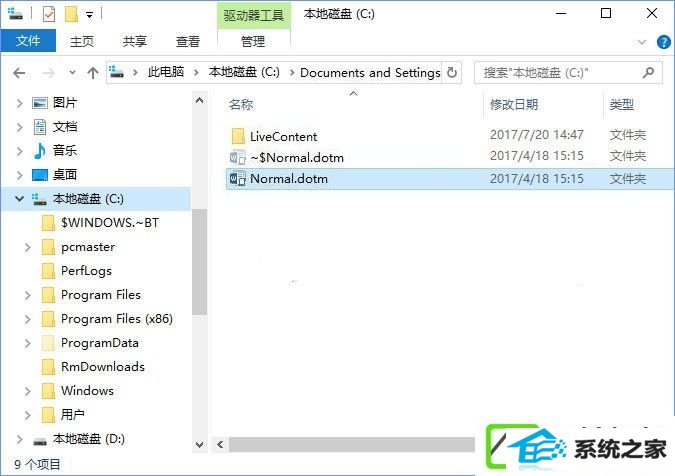The height and width of the screenshot is (476, 675).
Task: Expand the Program Files folder node
Action: [28, 295]
